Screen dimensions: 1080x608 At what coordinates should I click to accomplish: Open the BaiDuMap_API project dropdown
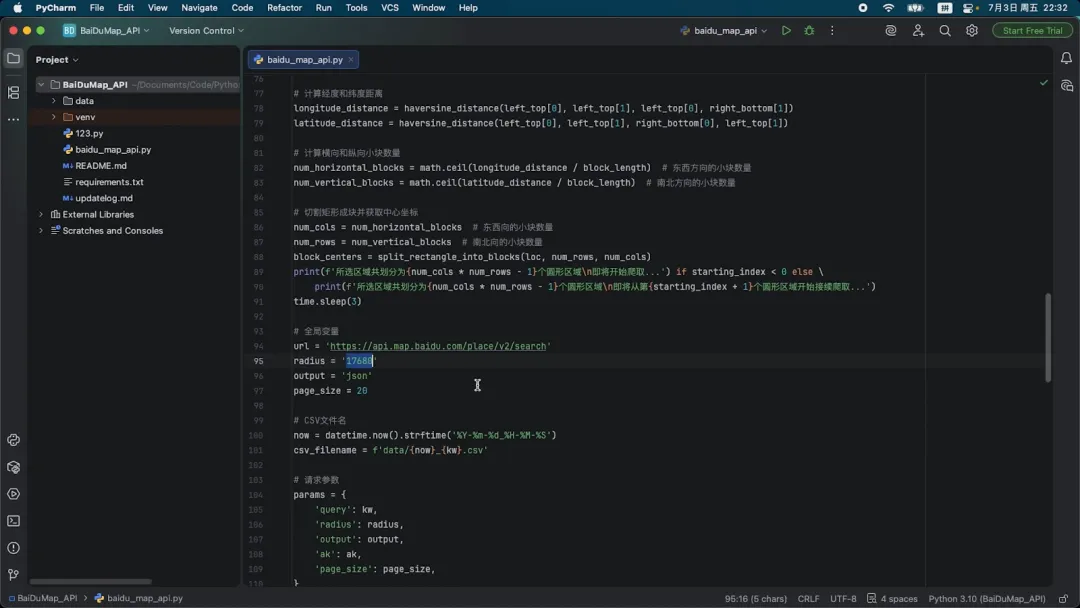(x=106, y=30)
